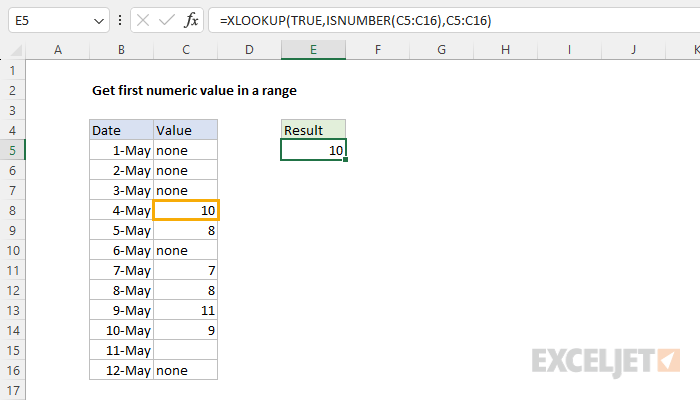The width and height of the screenshot is (700, 400).
Task: Select column C header
Action: pos(185,49)
